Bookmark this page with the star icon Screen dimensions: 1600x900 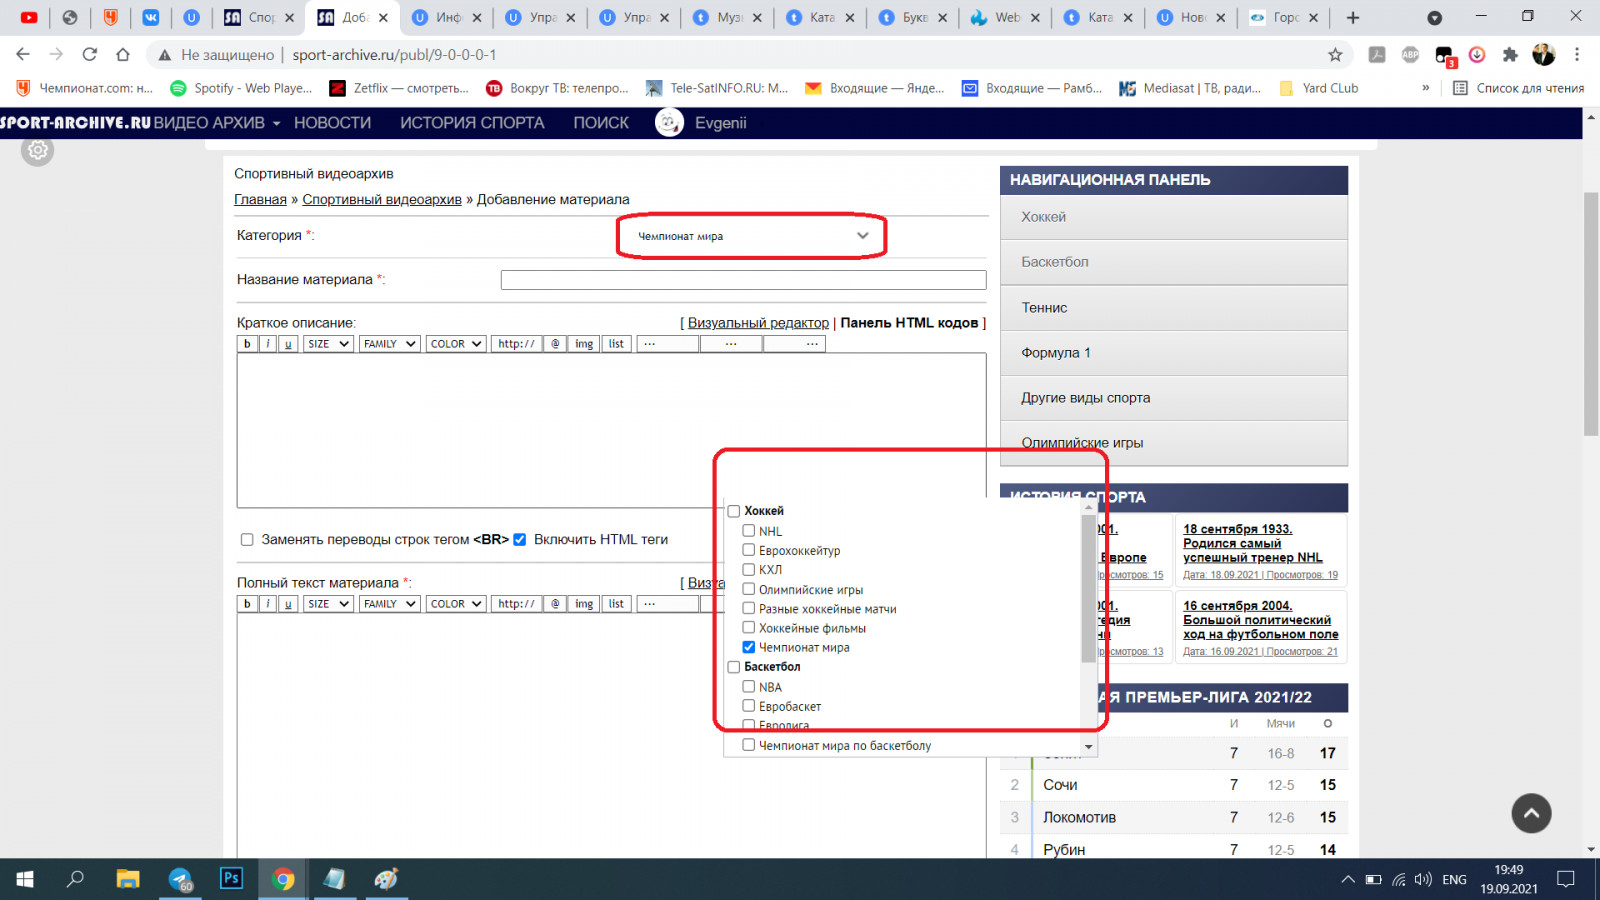pyautogui.click(x=1335, y=55)
